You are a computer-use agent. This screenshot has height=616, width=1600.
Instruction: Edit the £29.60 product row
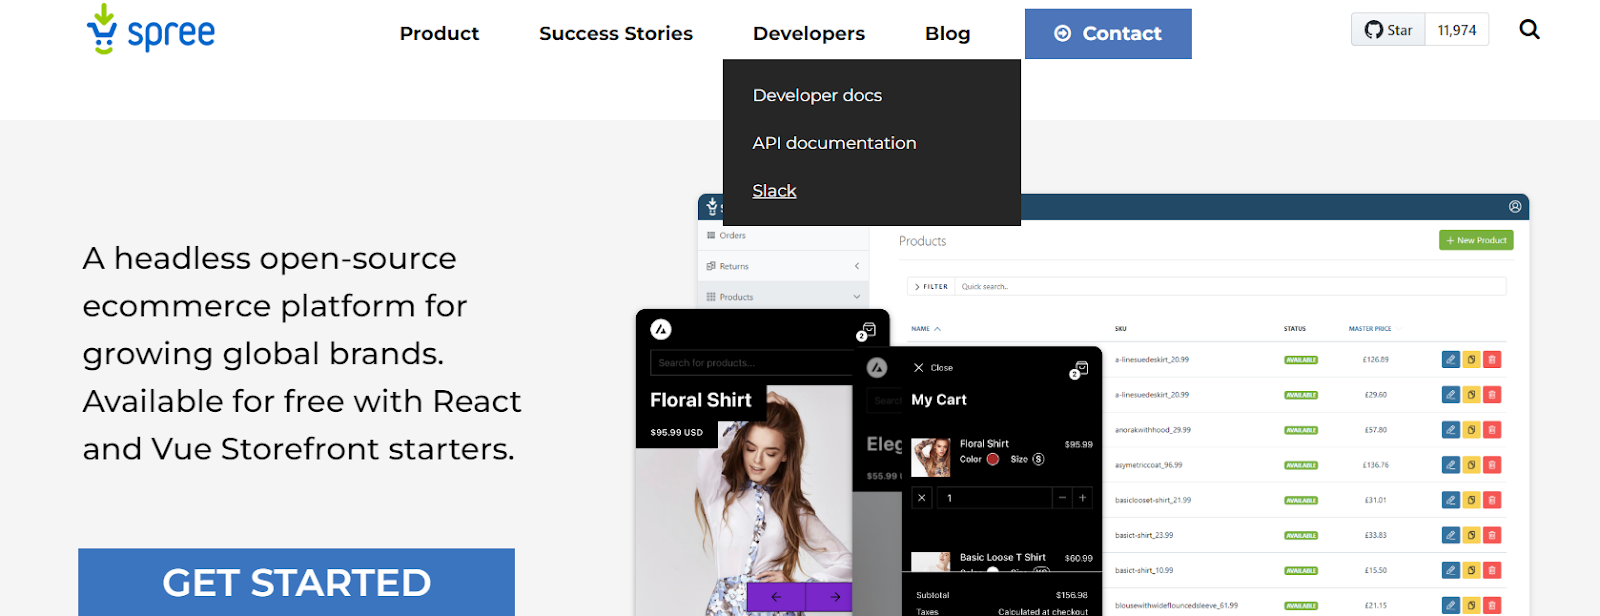click(1451, 395)
